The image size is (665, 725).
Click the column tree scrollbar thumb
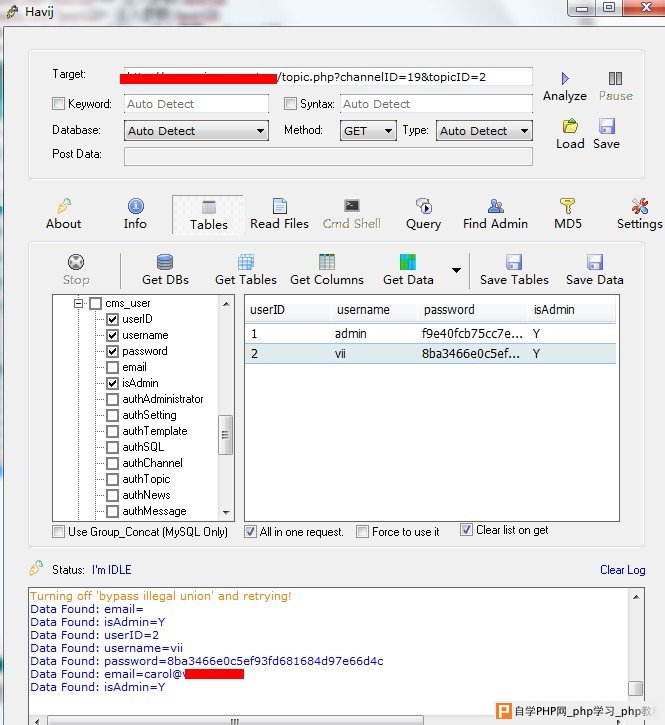[225, 435]
